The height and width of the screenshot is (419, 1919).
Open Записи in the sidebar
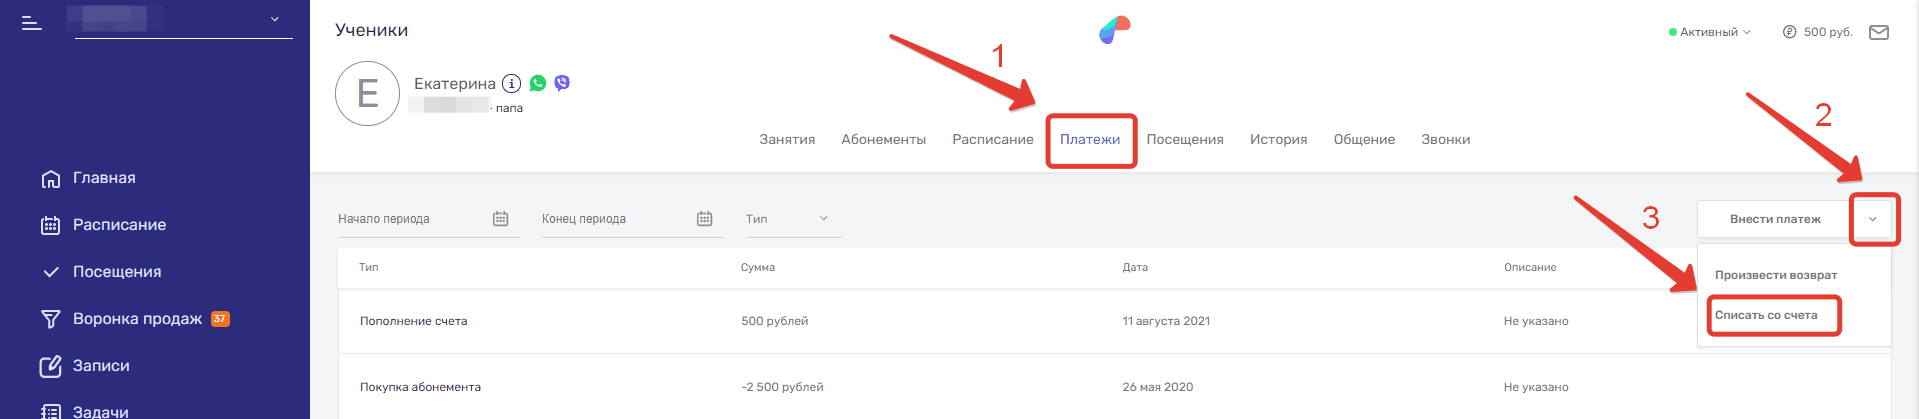point(101,366)
